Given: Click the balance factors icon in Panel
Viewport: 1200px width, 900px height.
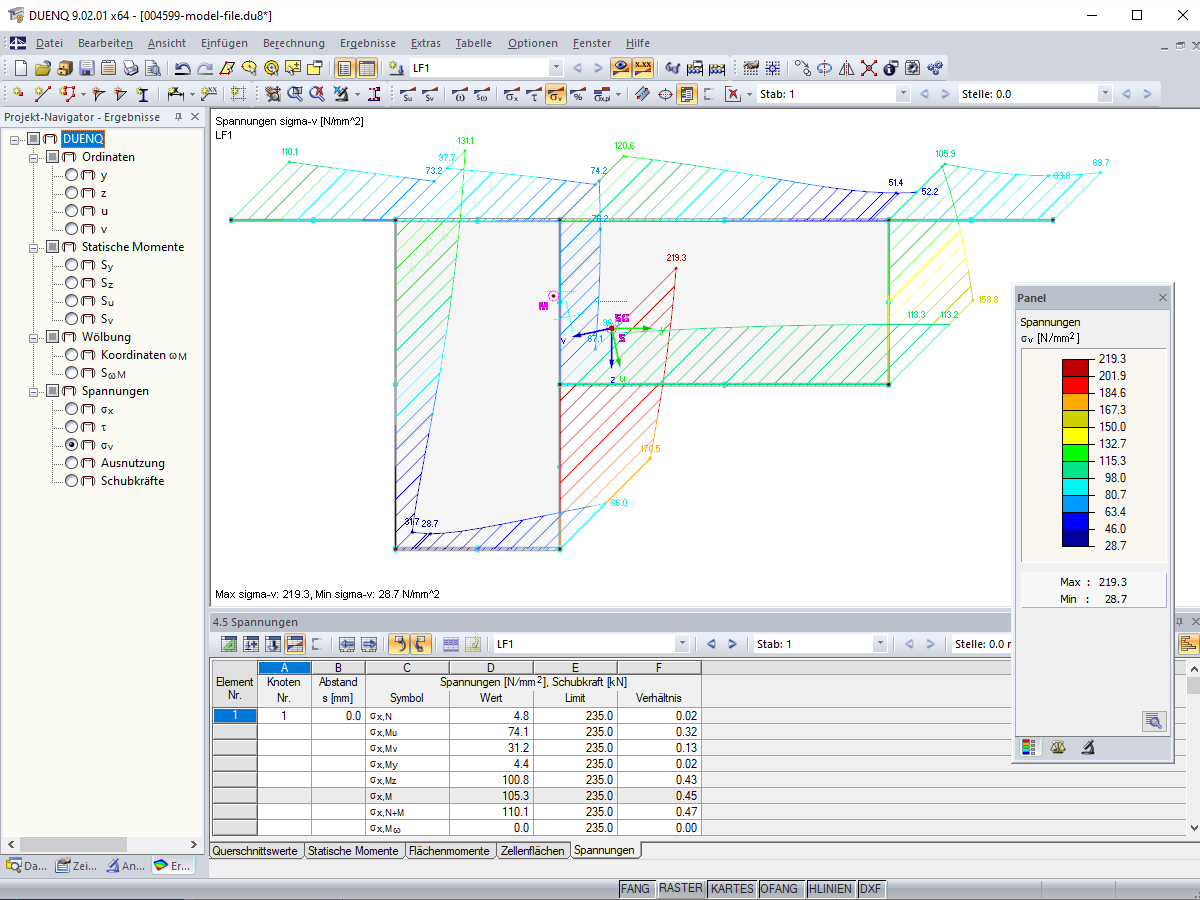Looking at the screenshot, I should point(1058,747).
